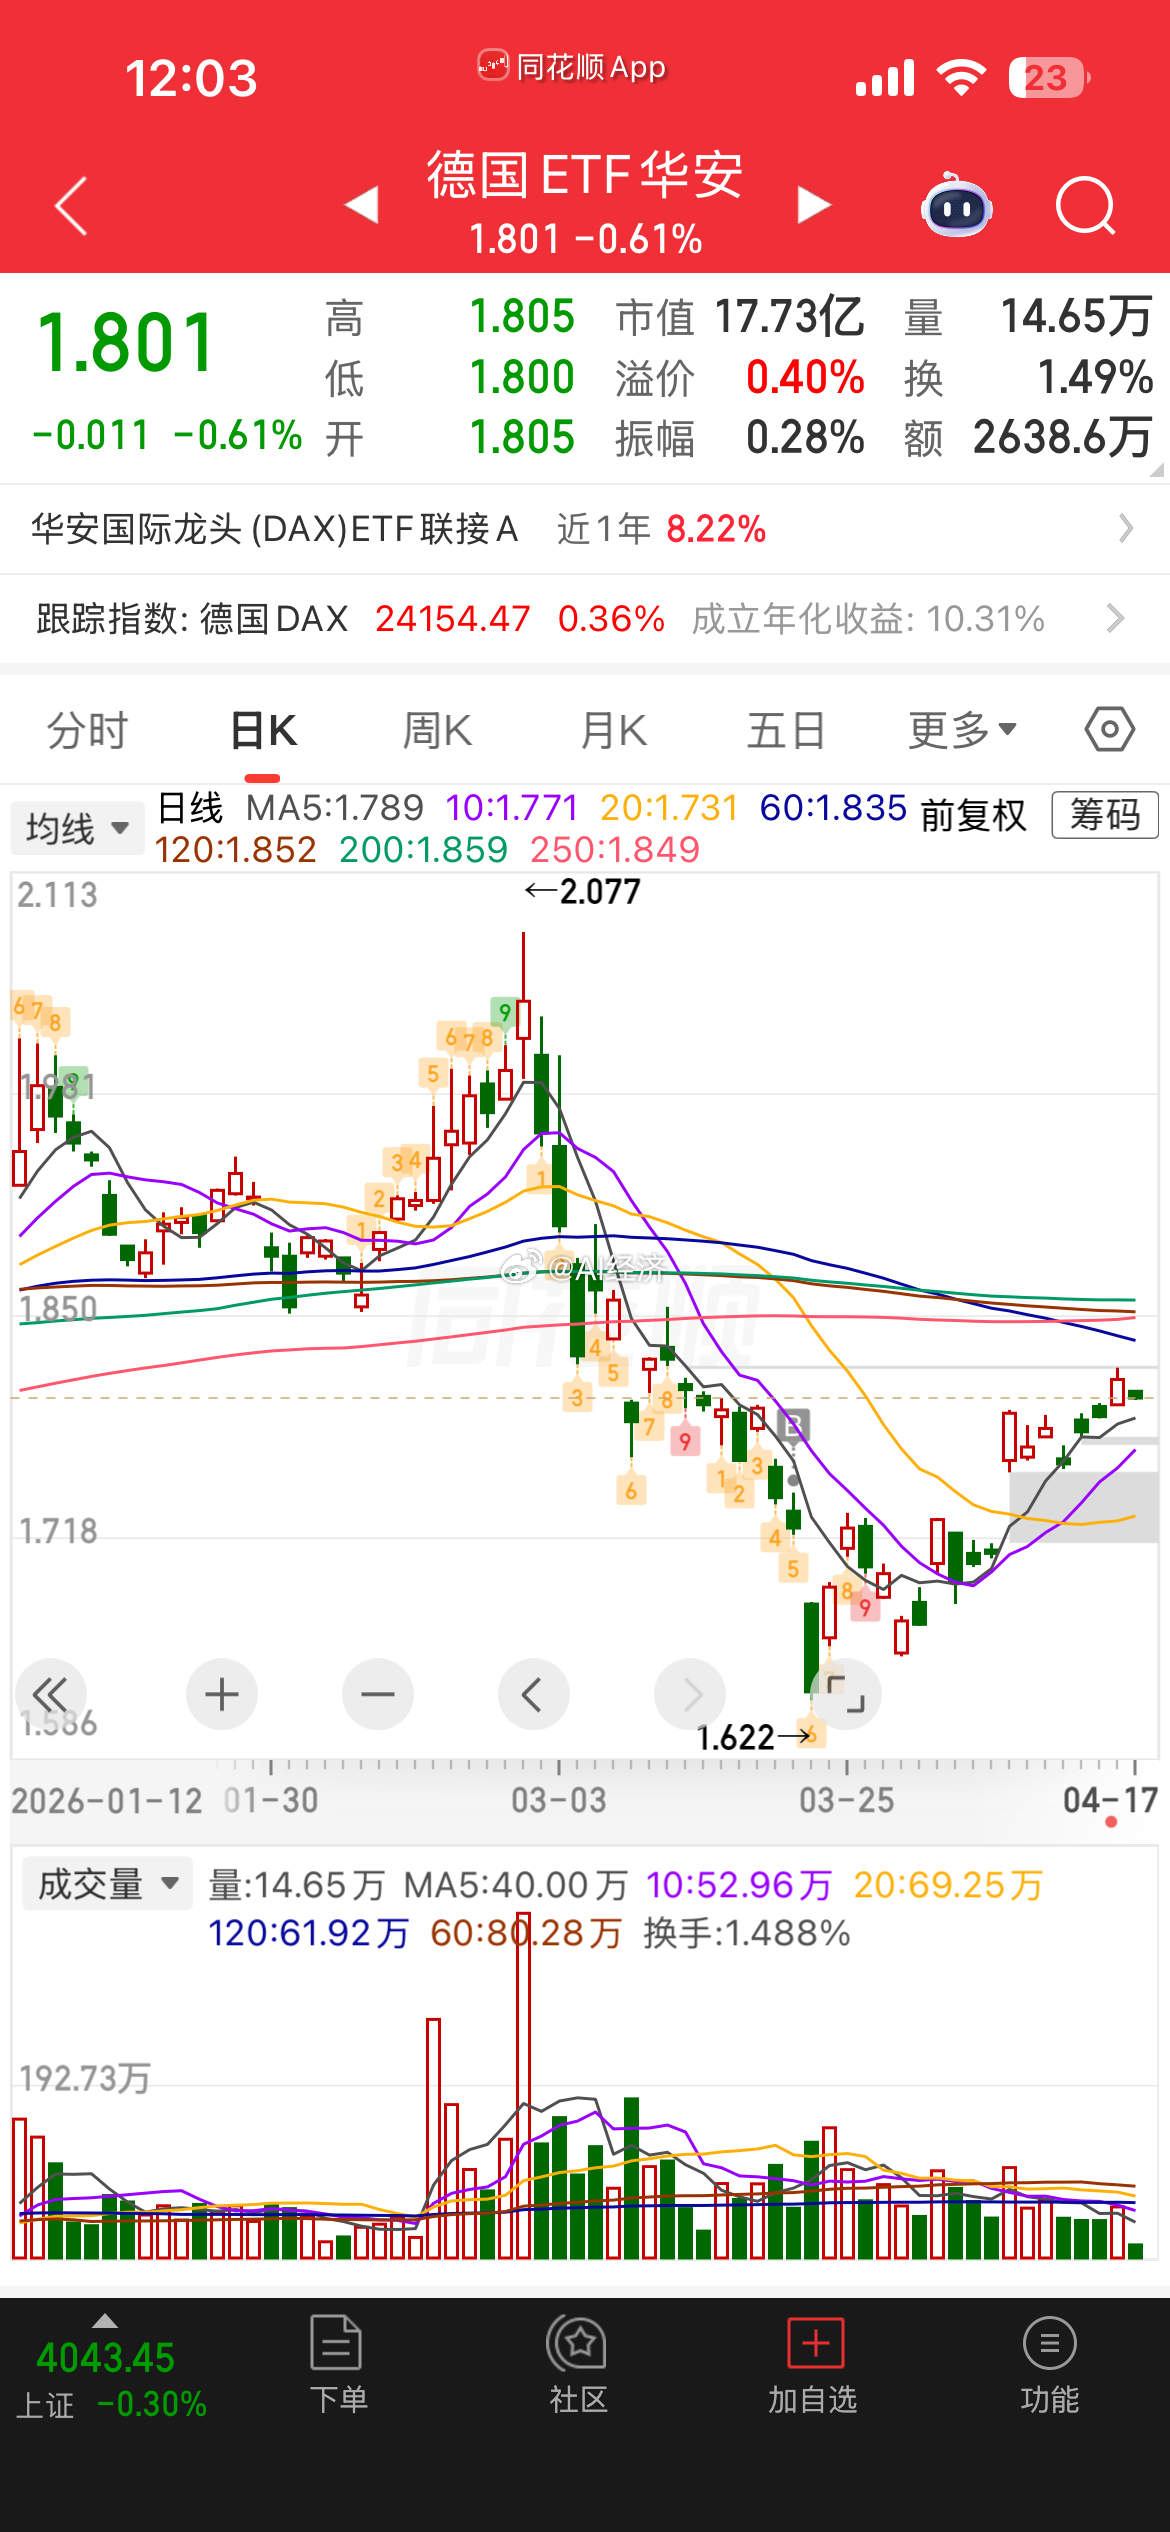Zoom out chart with minus button
The height and width of the screenshot is (2532, 1170).
click(378, 1694)
